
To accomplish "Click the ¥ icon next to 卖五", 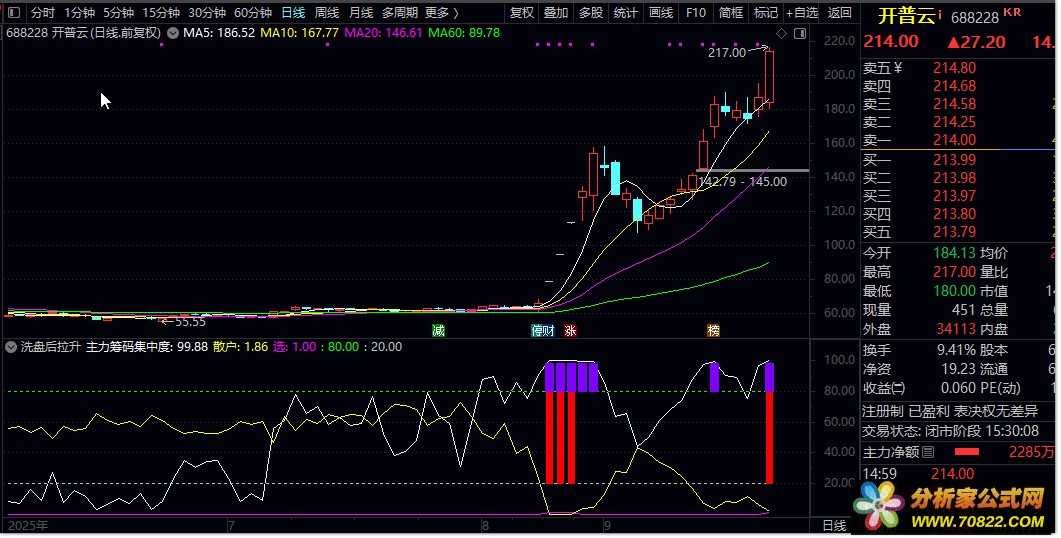I will pos(898,68).
